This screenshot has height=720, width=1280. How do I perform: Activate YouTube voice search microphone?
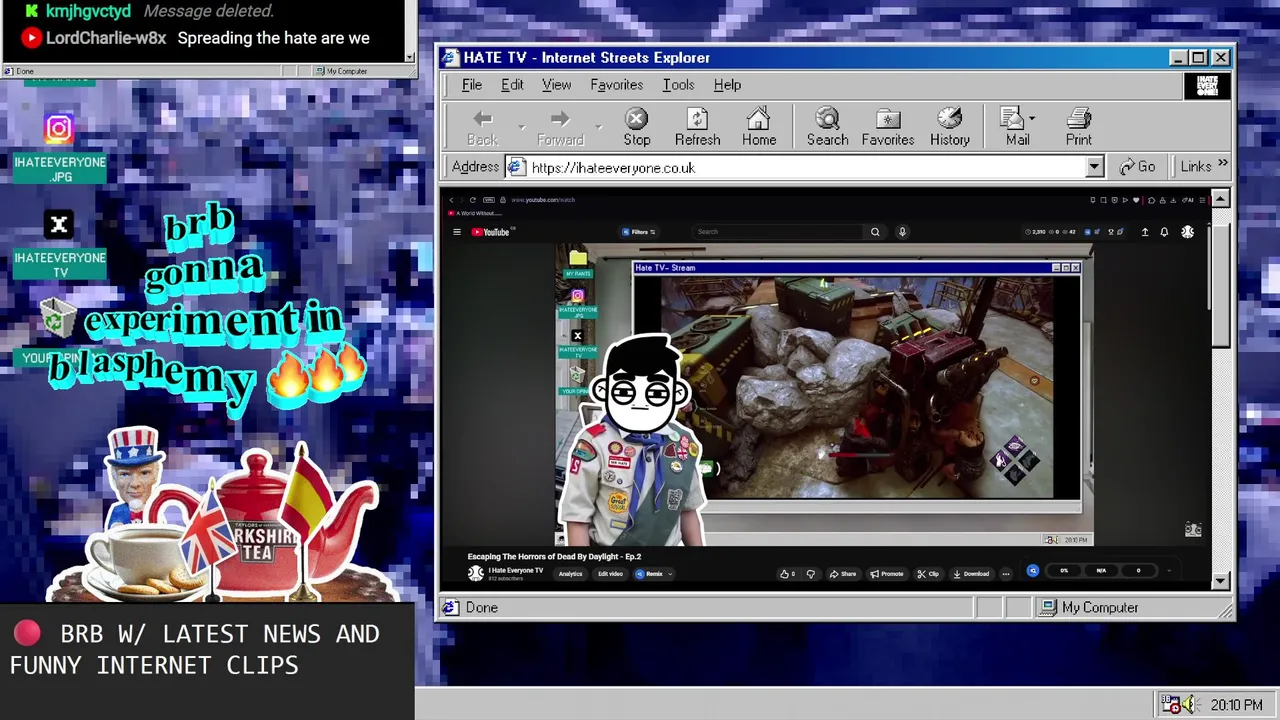click(902, 232)
